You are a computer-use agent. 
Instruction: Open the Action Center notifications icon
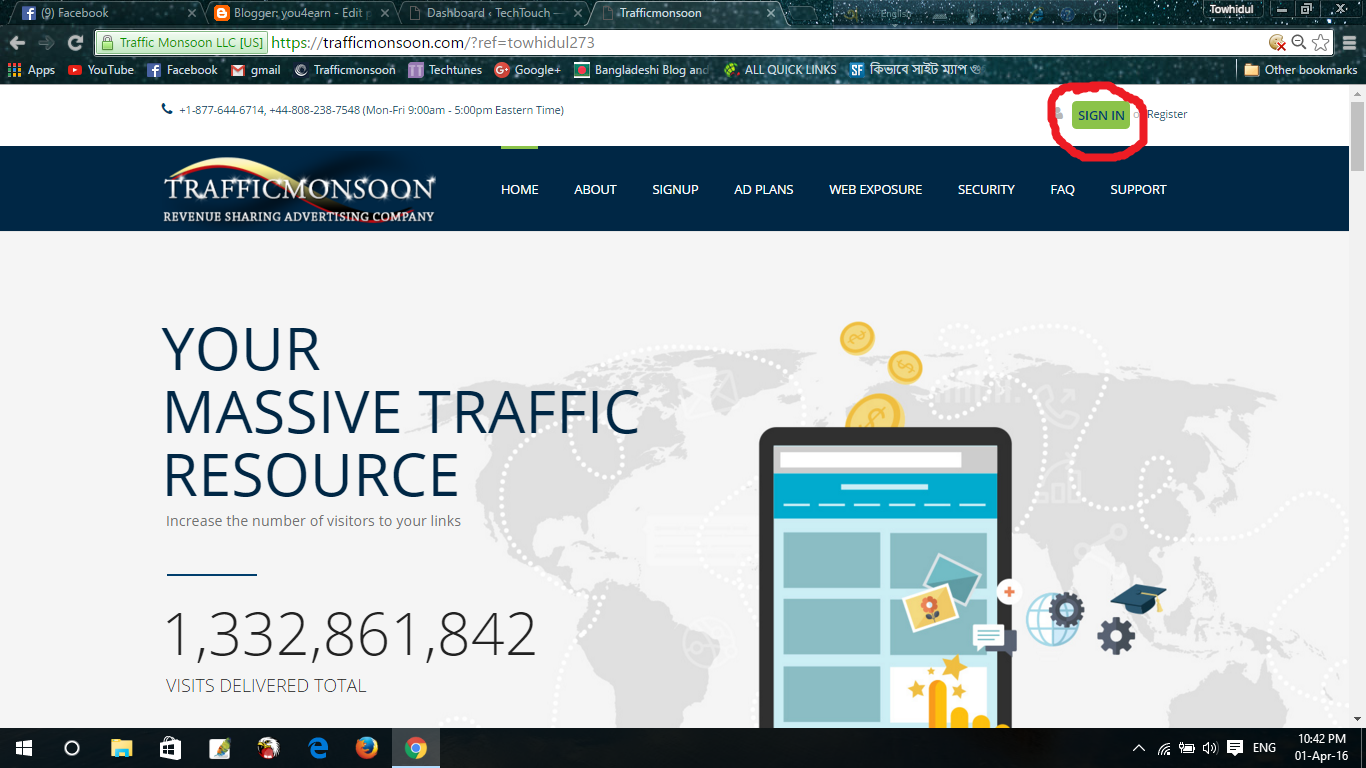pos(1235,748)
